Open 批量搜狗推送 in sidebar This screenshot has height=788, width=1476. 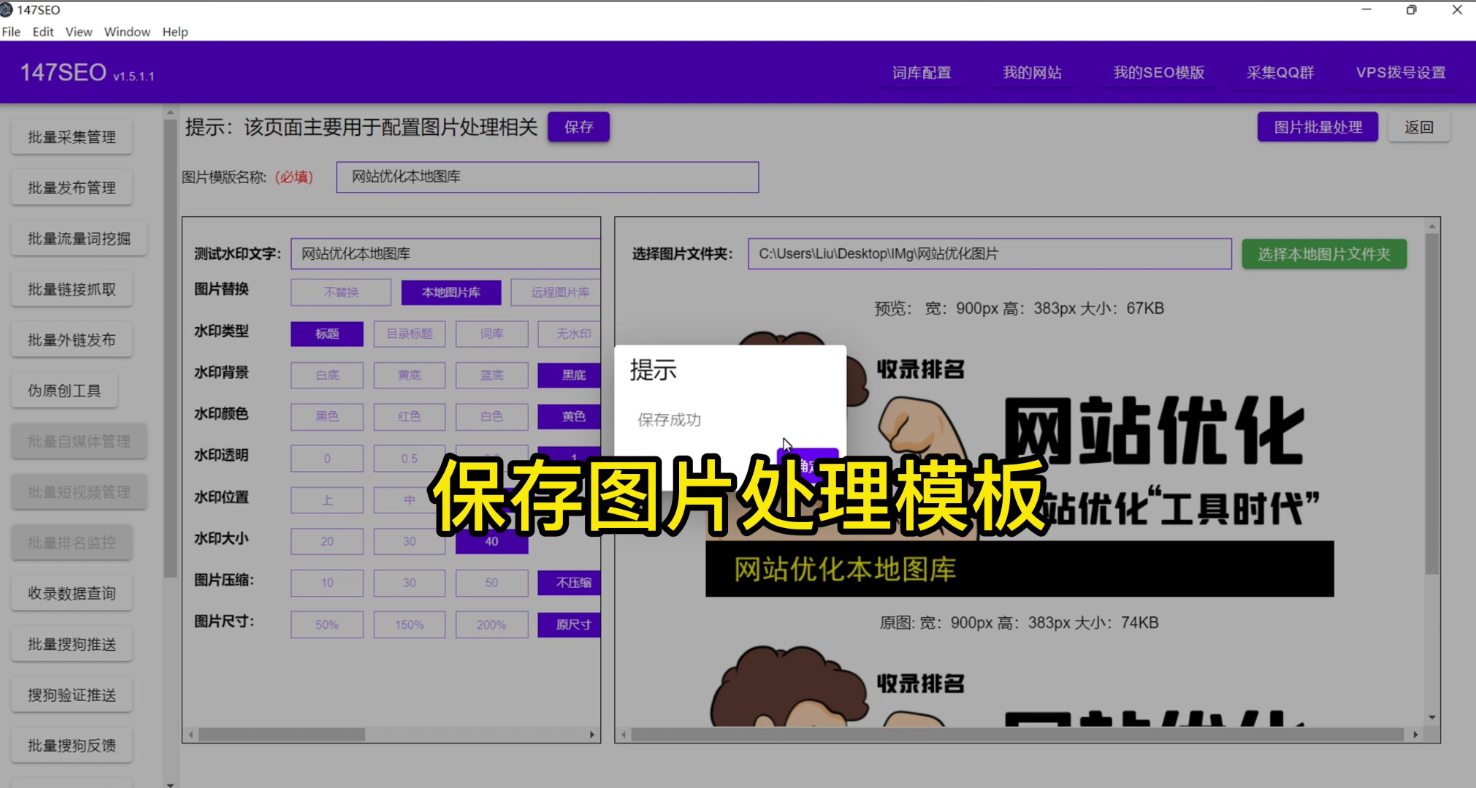(x=72, y=644)
